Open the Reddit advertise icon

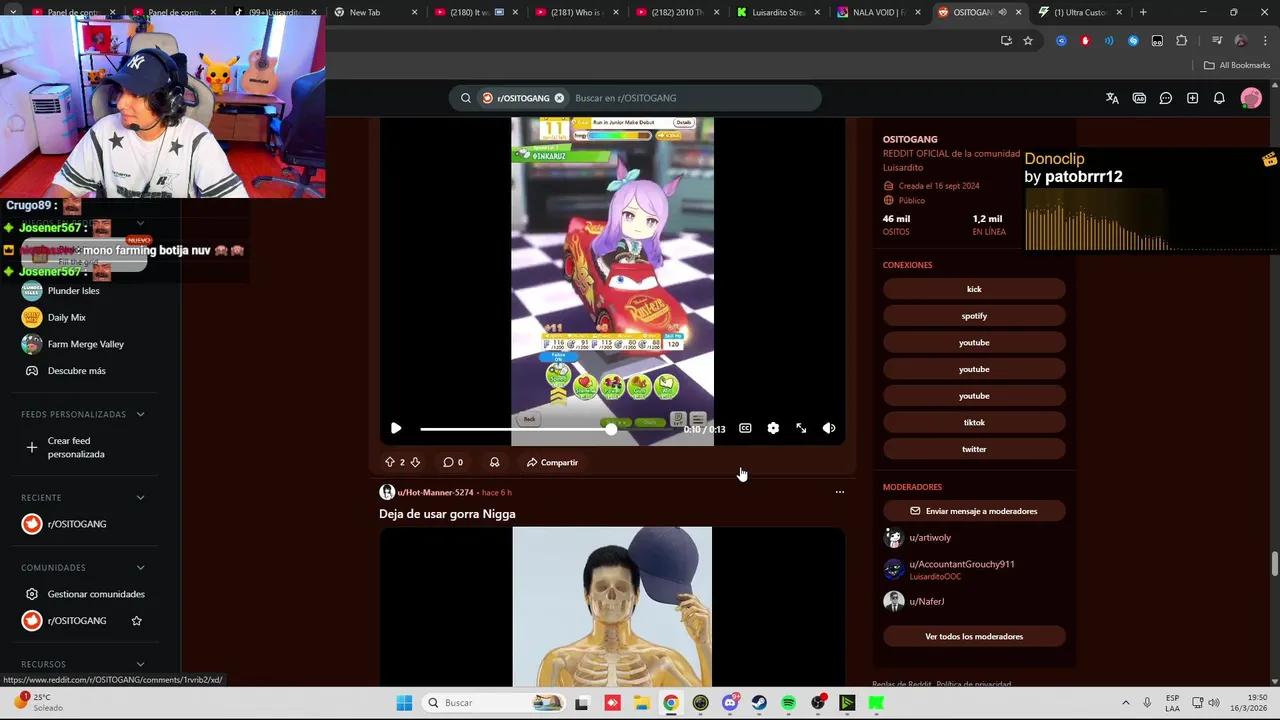[1139, 98]
